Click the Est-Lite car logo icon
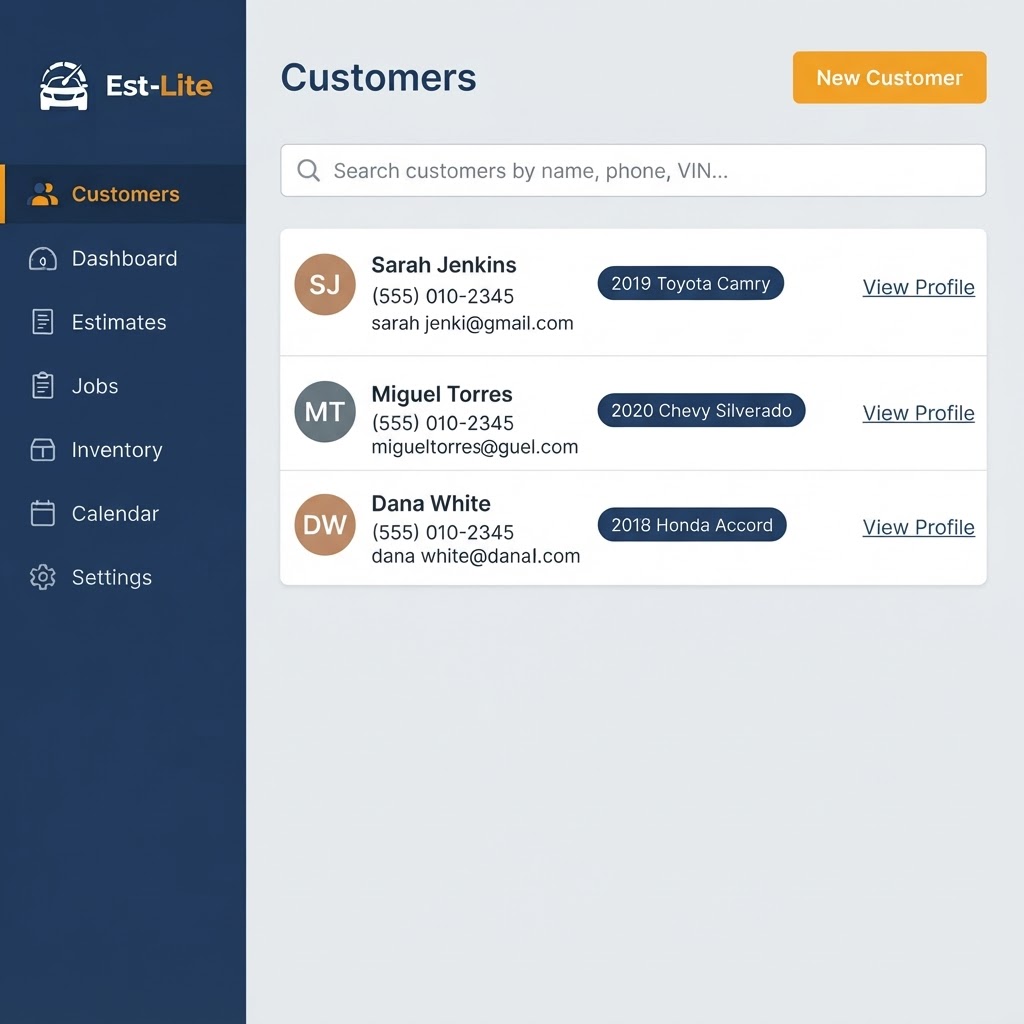 click(x=63, y=86)
